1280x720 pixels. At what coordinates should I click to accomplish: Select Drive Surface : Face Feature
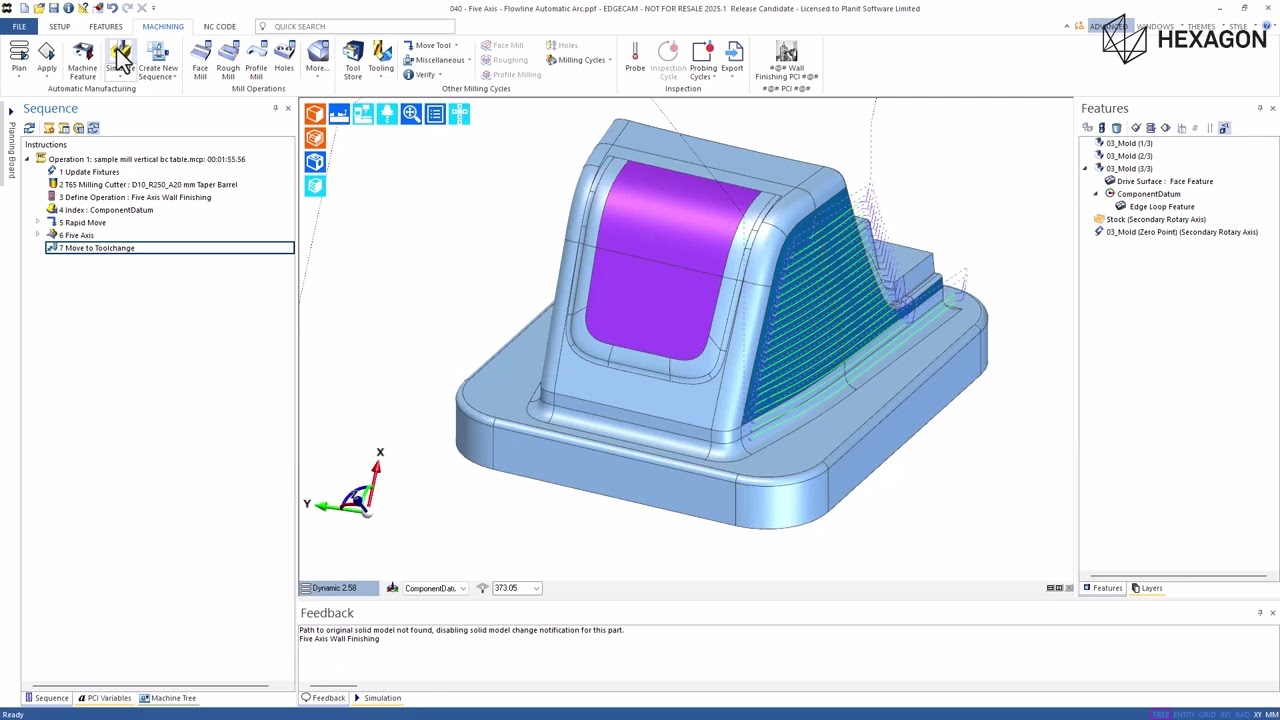pos(1159,181)
